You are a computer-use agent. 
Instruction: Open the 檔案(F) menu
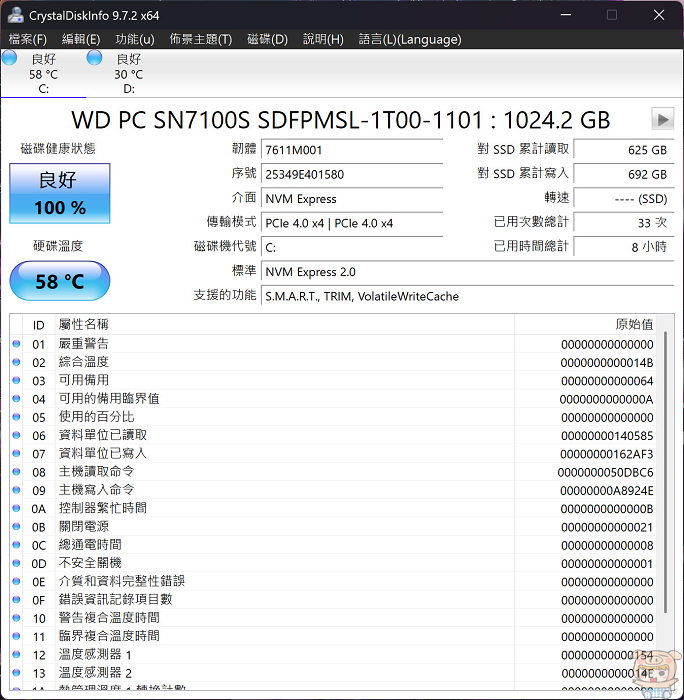pyautogui.click(x=27, y=39)
